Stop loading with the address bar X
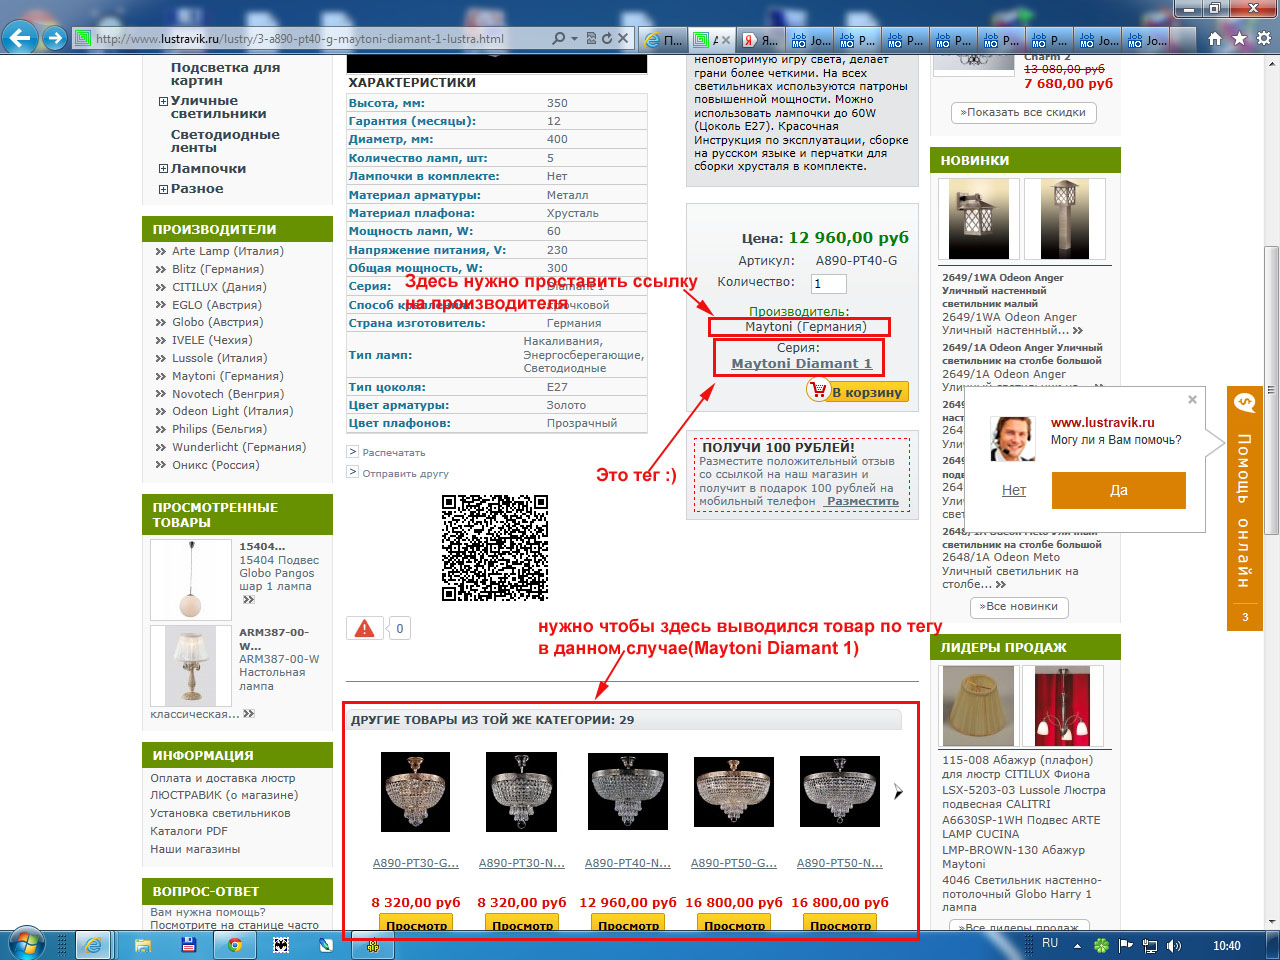 pyautogui.click(x=623, y=38)
